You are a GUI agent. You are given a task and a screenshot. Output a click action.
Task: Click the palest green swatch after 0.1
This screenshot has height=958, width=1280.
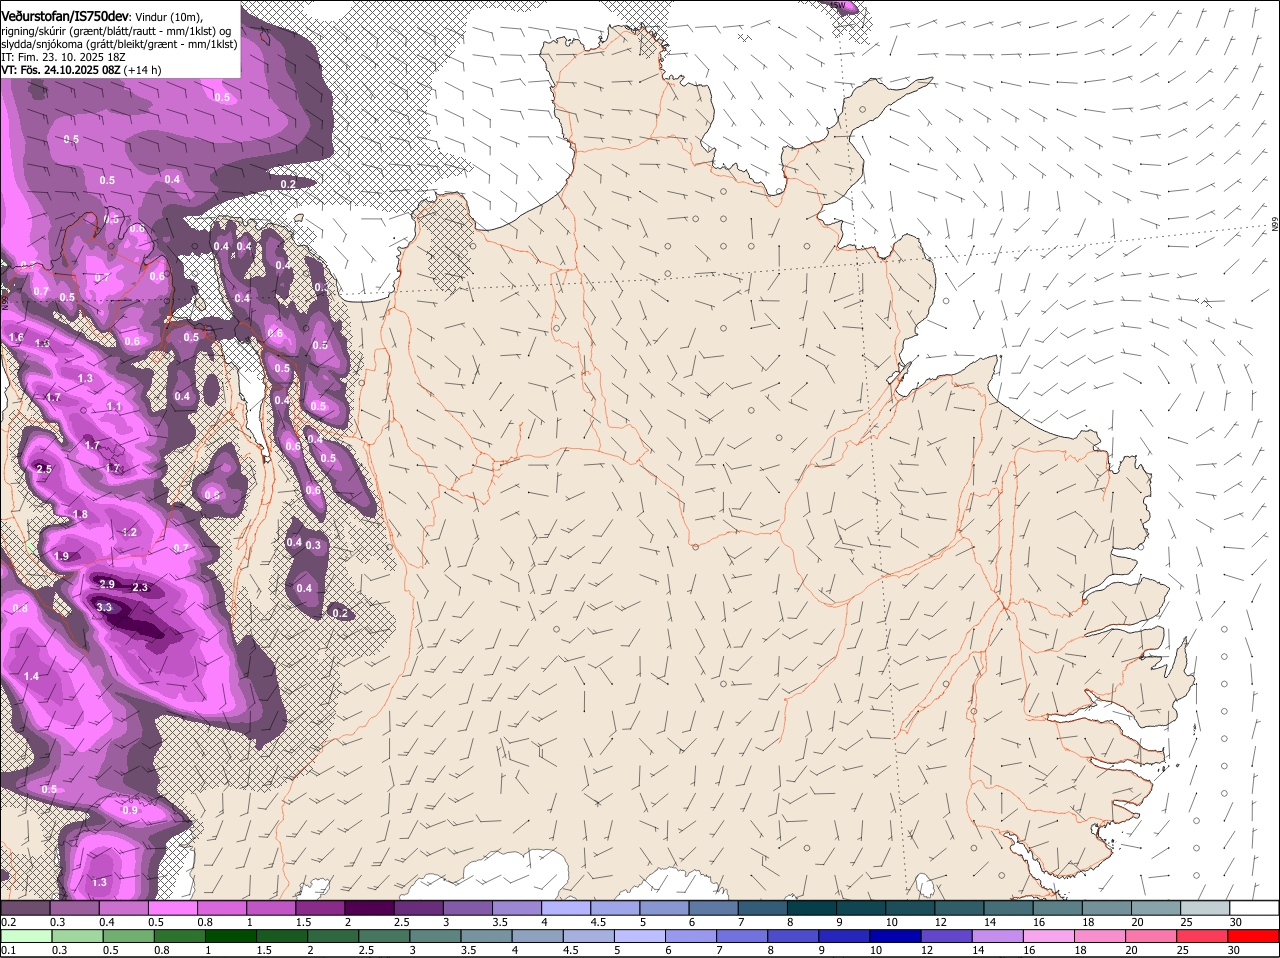[26, 936]
